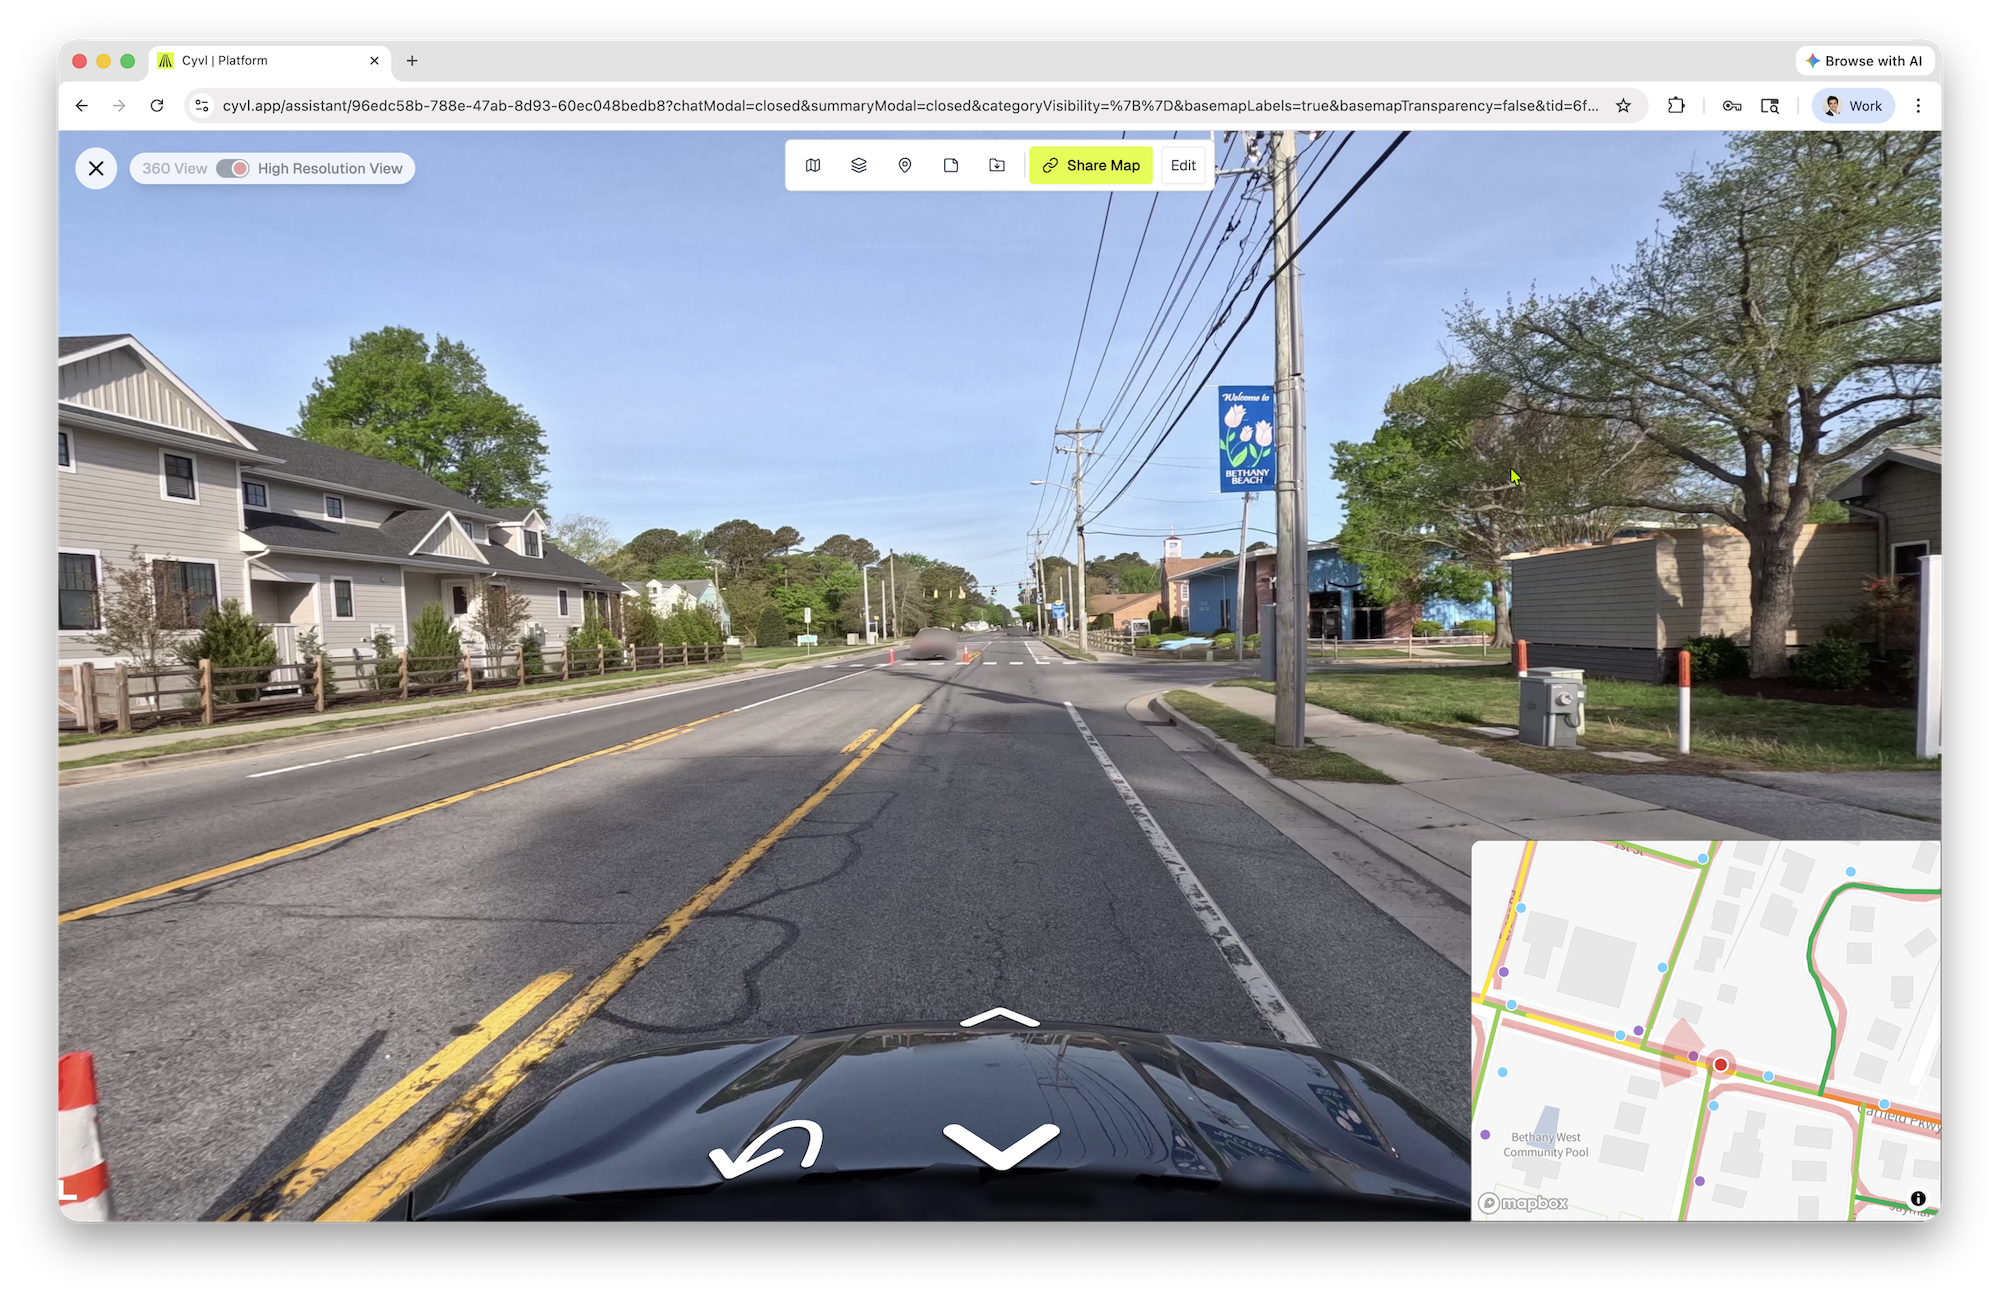Click the curved turn-around arrow
Viewport: 2000px width, 1299px height.
767,1150
